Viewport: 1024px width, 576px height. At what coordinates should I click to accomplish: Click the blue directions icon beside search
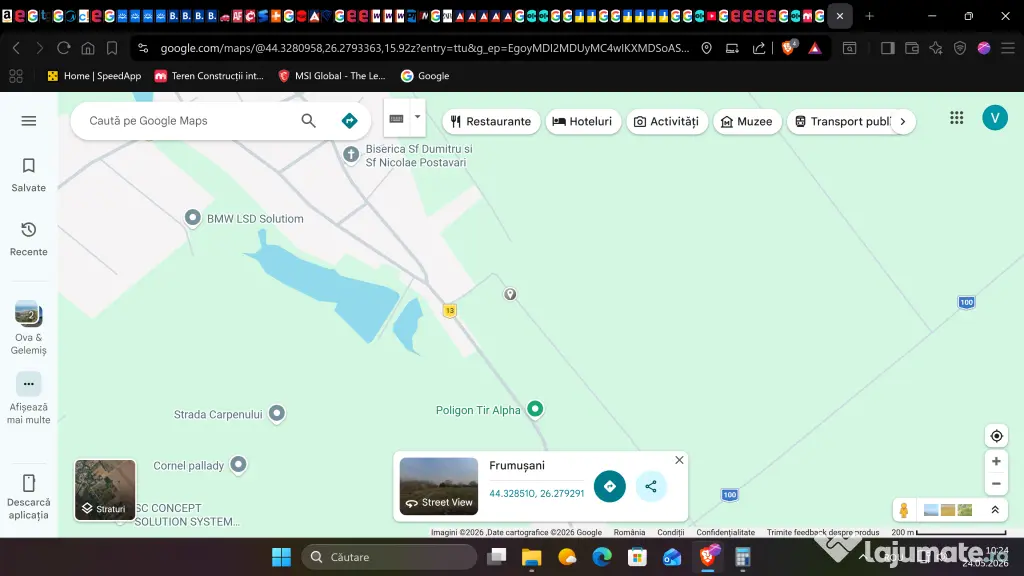pos(349,121)
